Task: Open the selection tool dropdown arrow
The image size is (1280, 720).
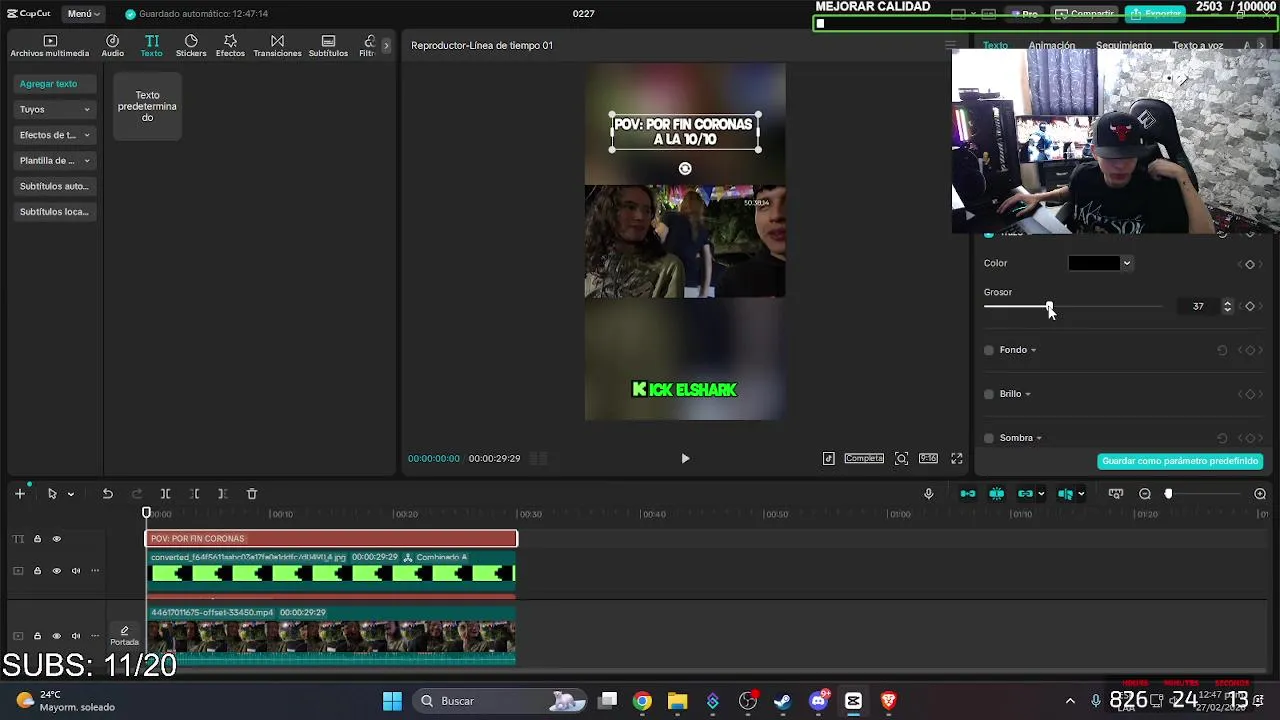Action: (x=70, y=495)
